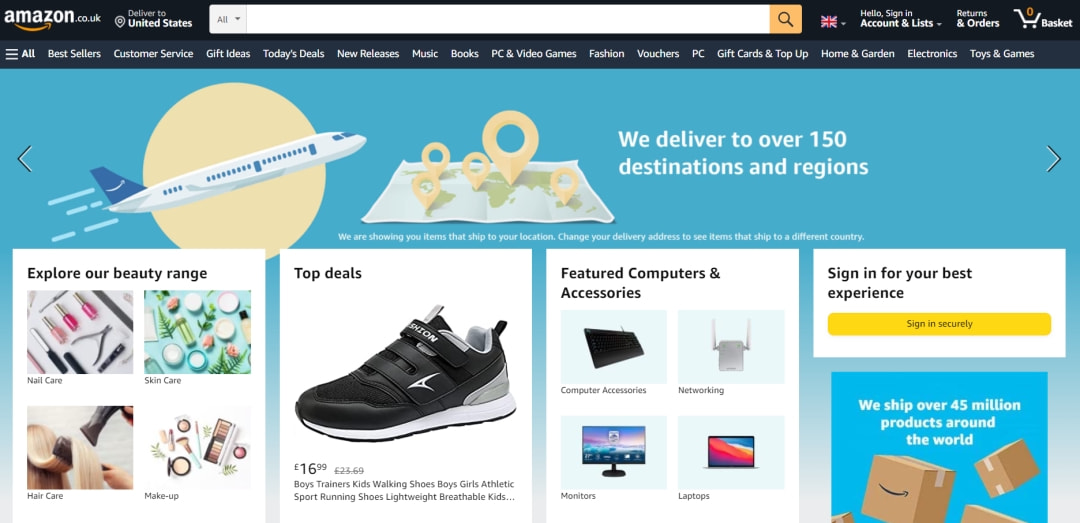The image size is (1080, 523).
Task: Open Gift Cards & Top Up
Action: tap(762, 54)
